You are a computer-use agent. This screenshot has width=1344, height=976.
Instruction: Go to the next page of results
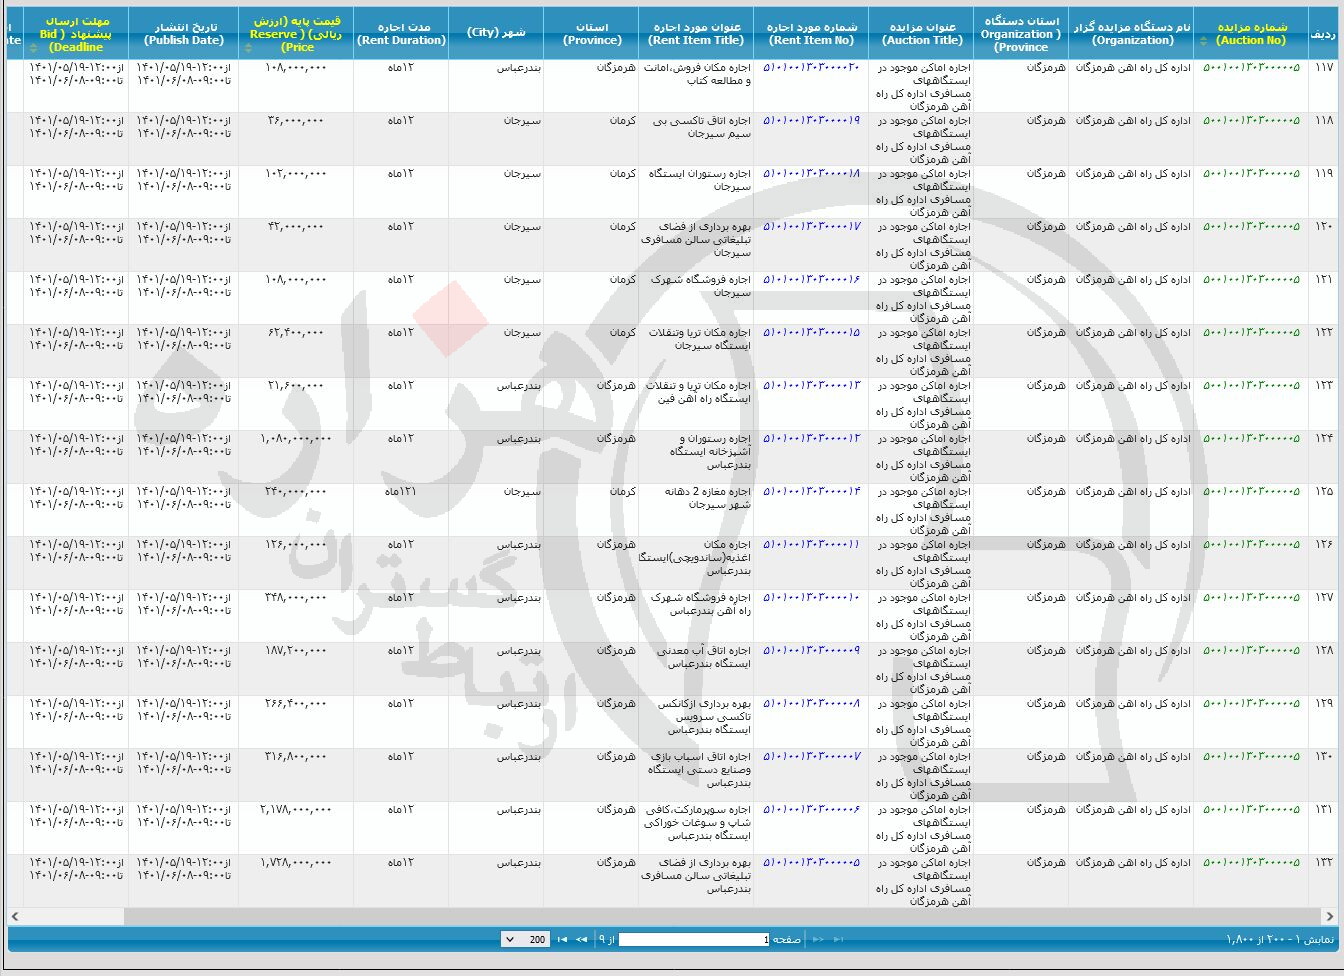click(579, 939)
